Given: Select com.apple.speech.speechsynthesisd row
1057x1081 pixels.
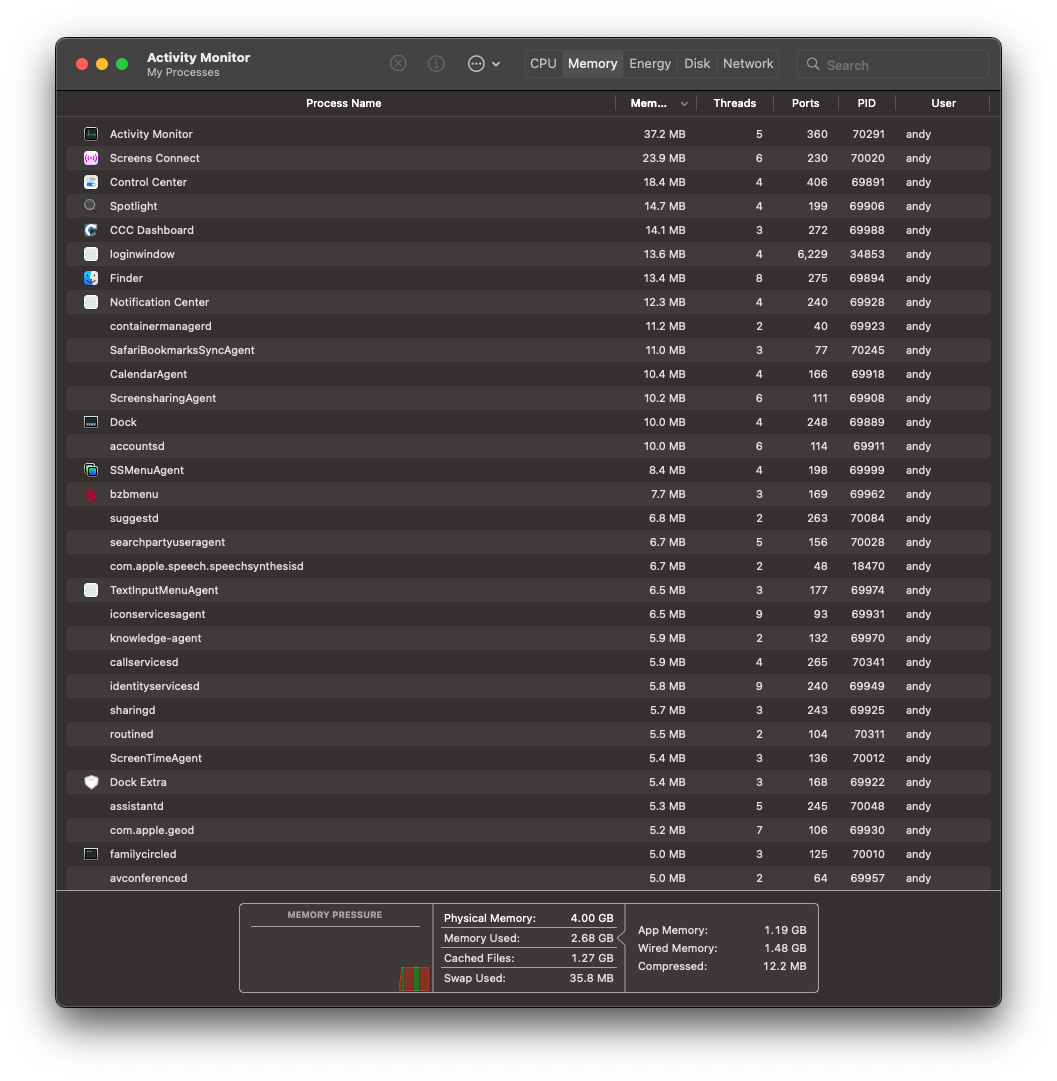Looking at the screenshot, I should click(x=528, y=566).
